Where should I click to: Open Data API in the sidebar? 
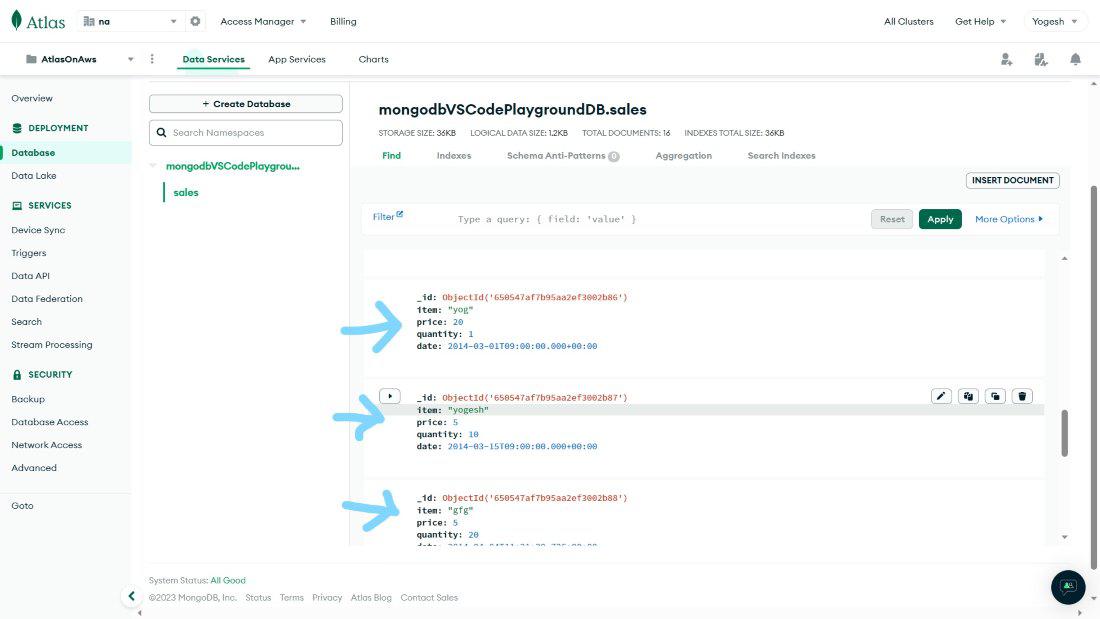30,276
